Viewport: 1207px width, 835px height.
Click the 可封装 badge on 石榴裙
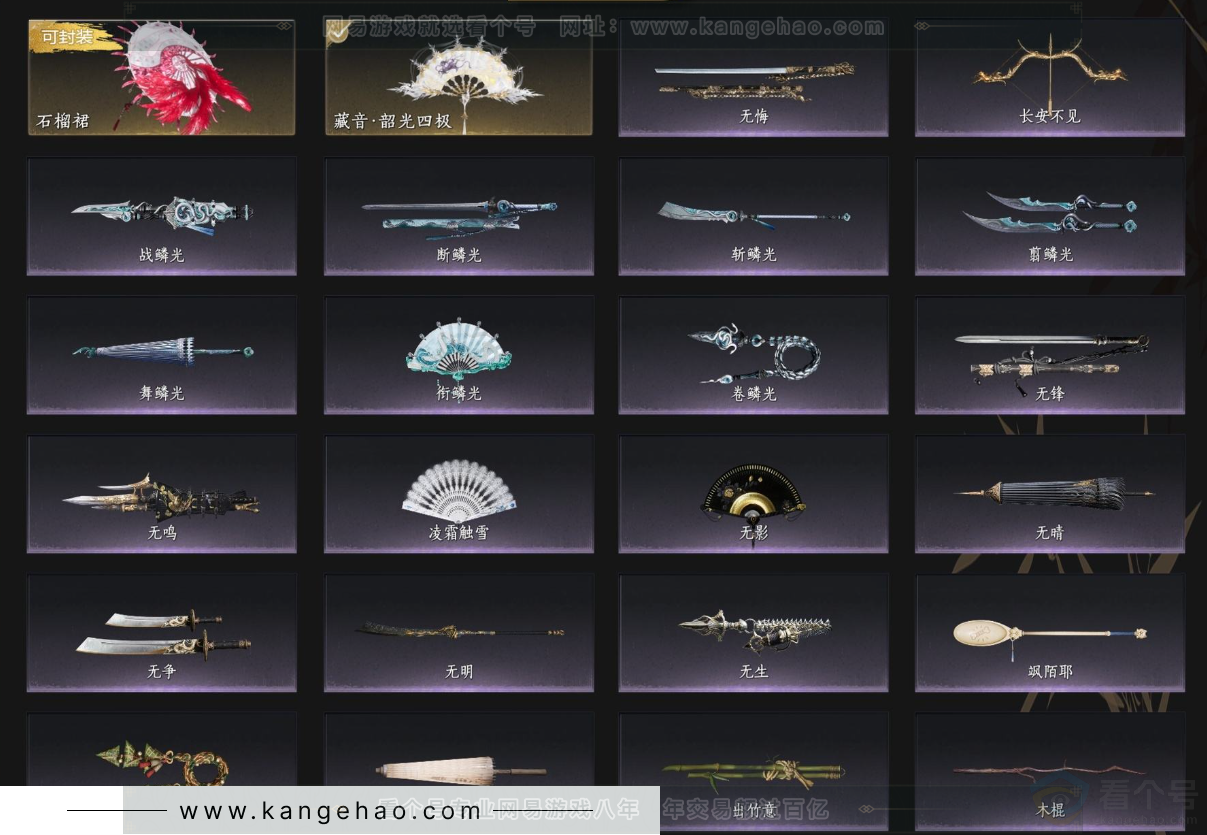tap(67, 37)
